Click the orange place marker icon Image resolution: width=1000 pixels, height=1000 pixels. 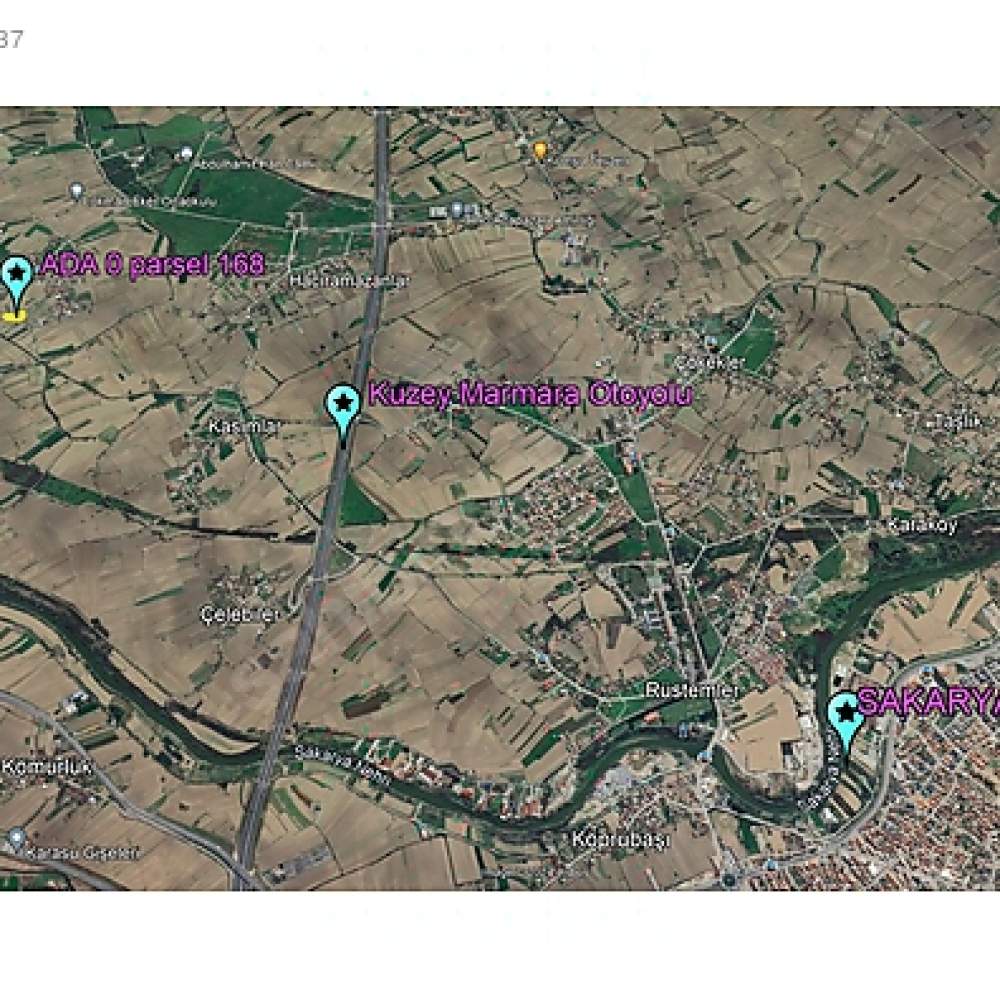tap(541, 151)
